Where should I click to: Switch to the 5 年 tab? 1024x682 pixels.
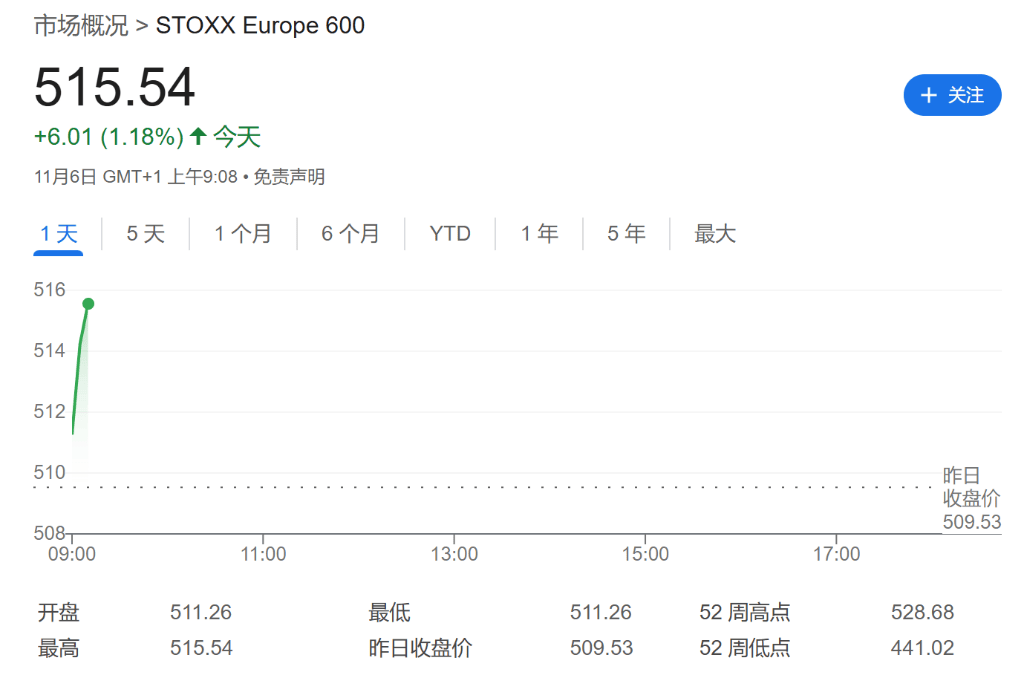pyautogui.click(x=626, y=234)
